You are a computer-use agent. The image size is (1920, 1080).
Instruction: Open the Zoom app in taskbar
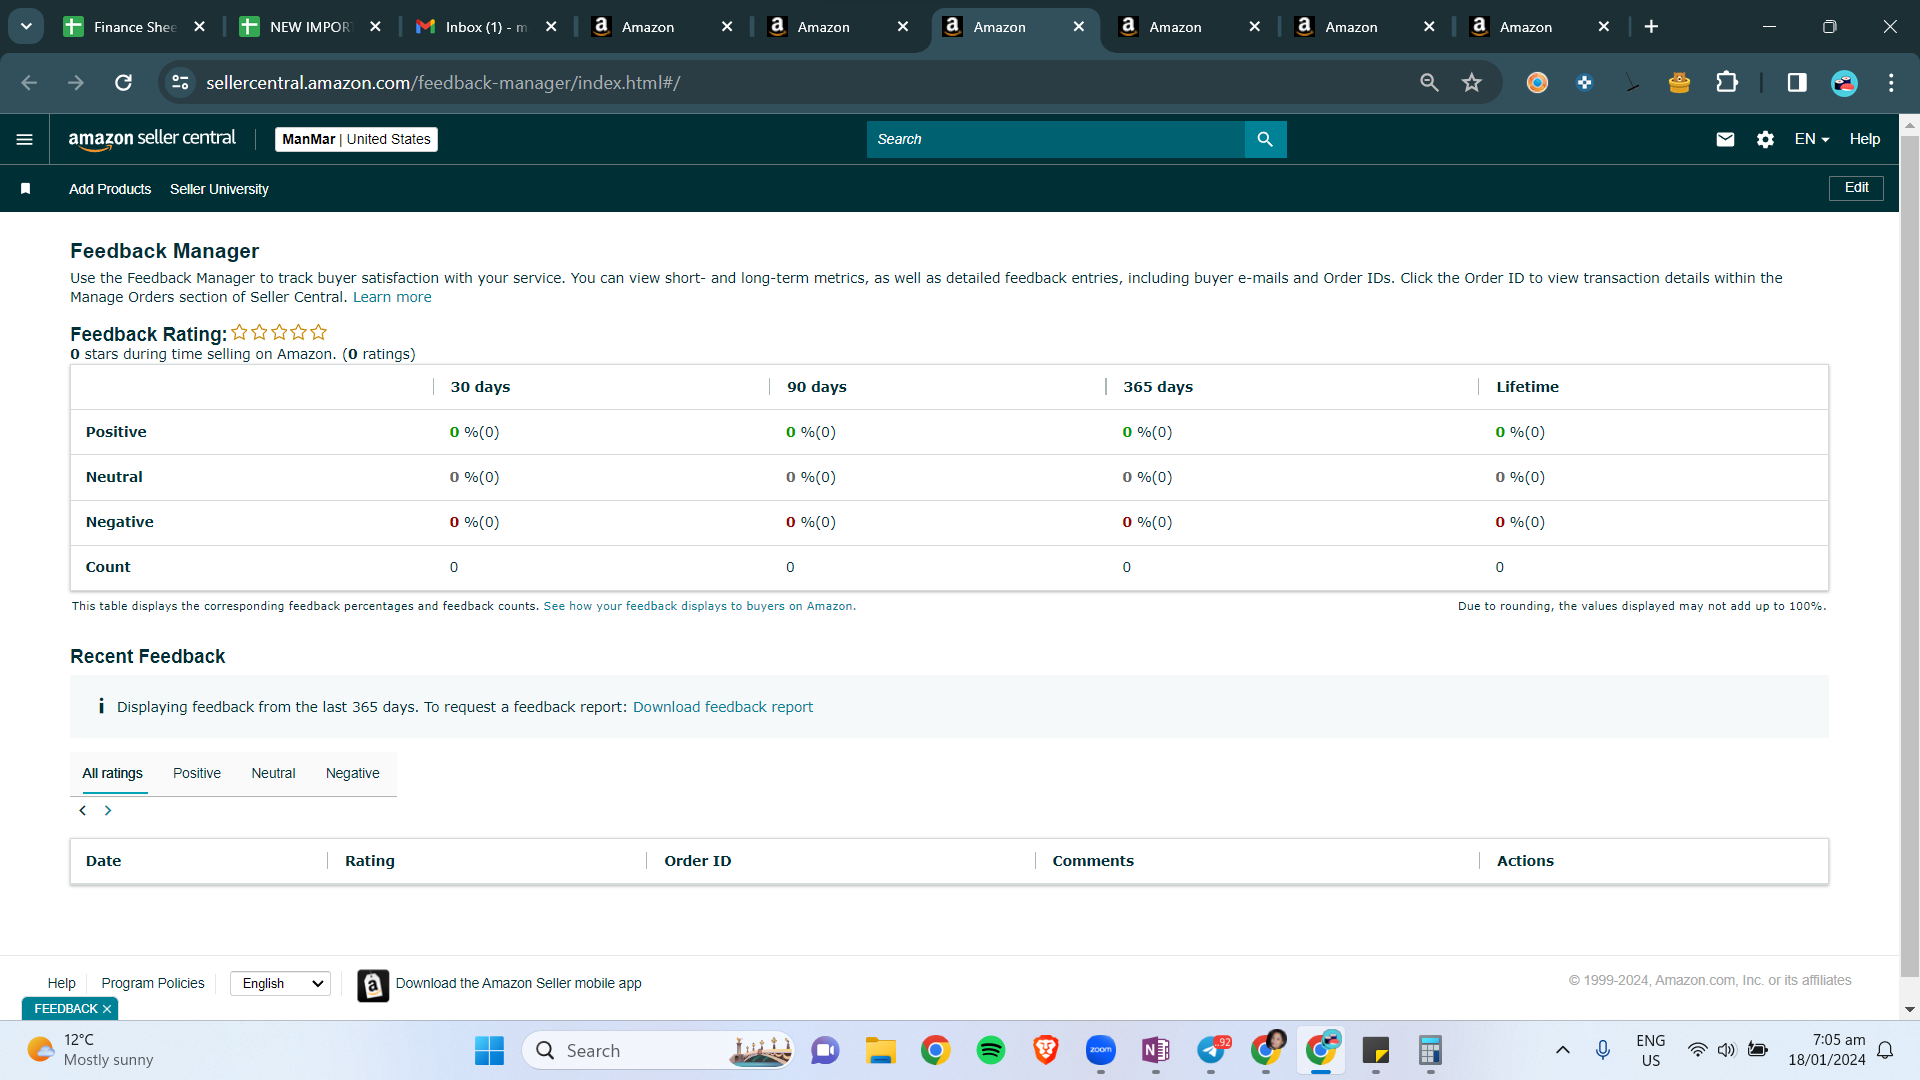pyautogui.click(x=1101, y=1050)
